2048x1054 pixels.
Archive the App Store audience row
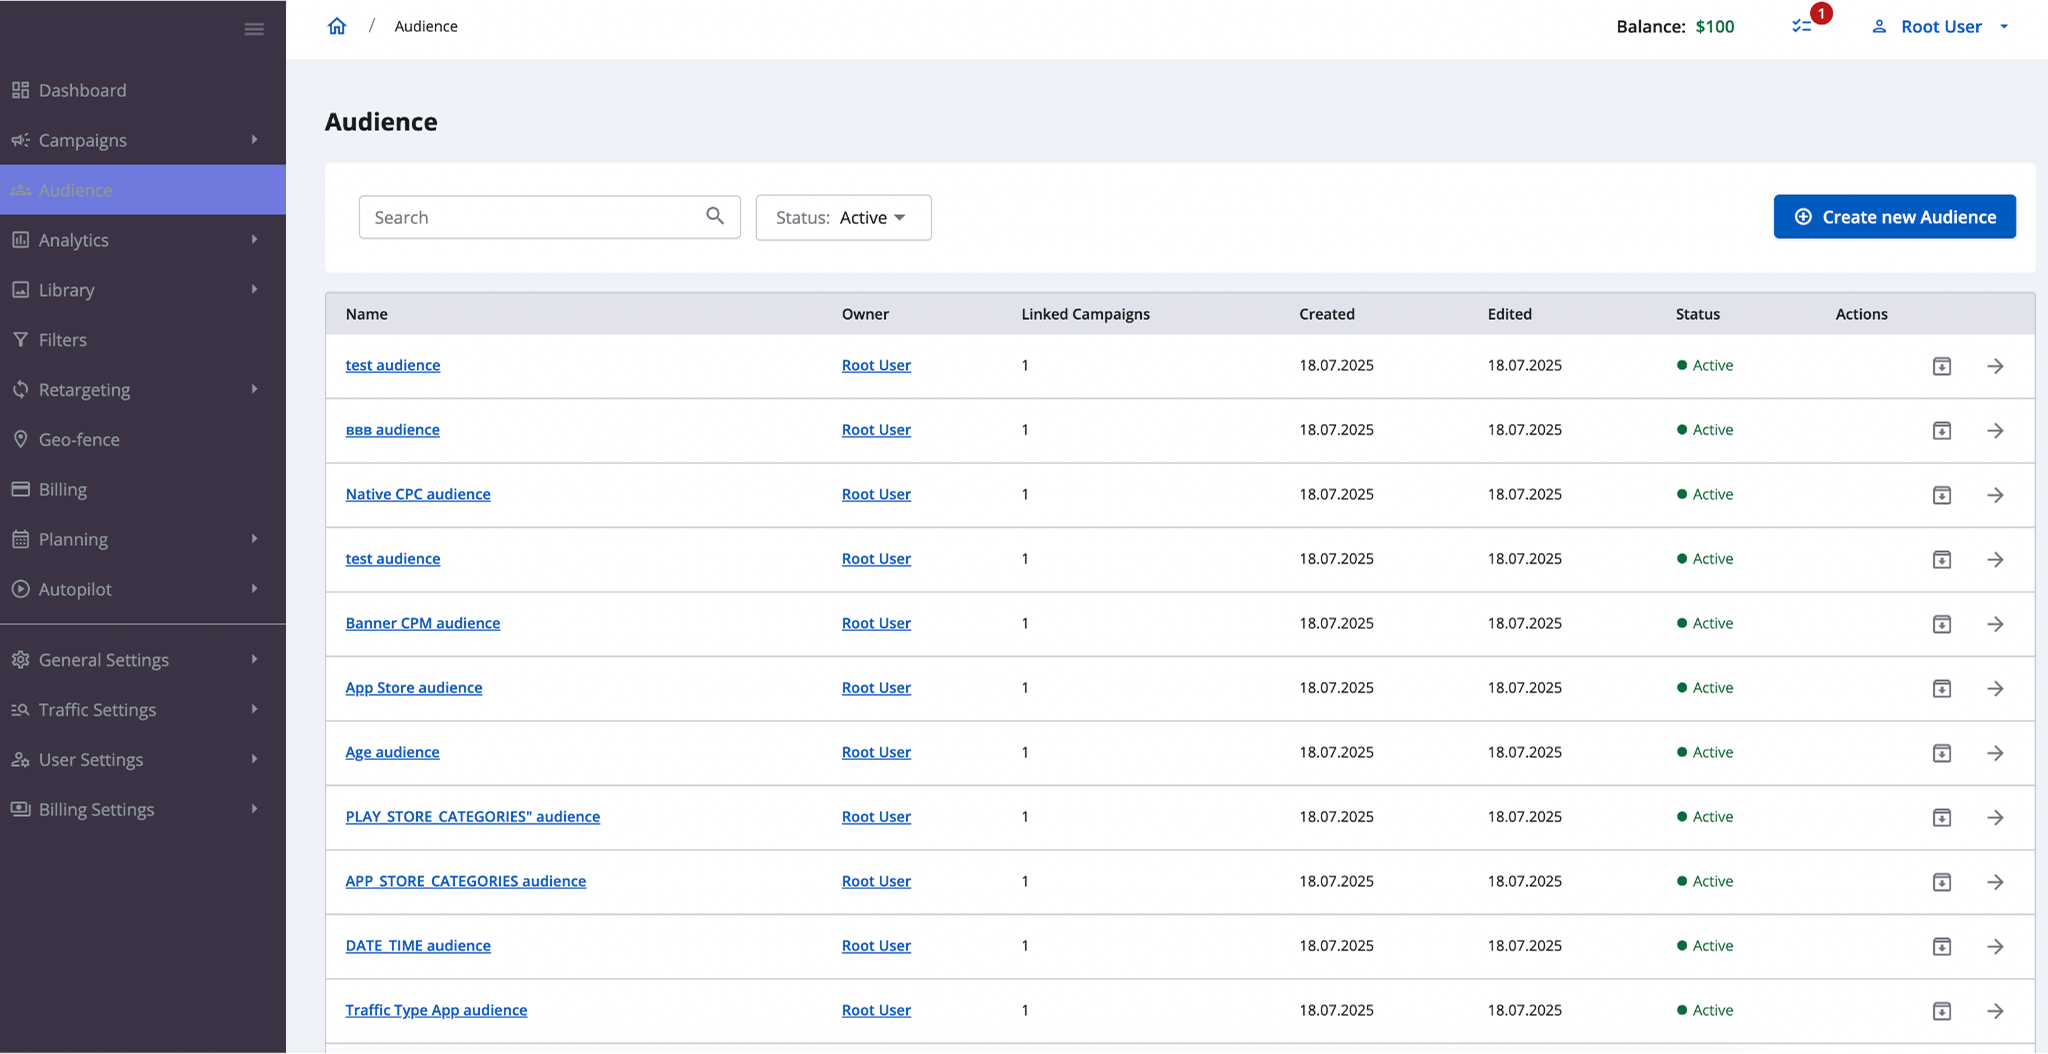coord(1942,688)
